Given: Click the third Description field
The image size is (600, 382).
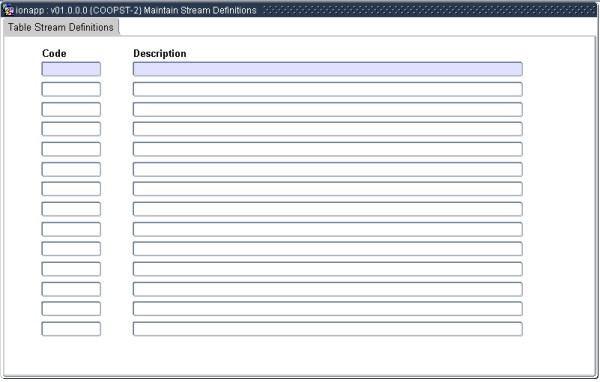Looking at the screenshot, I should click(x=328, y=109).
